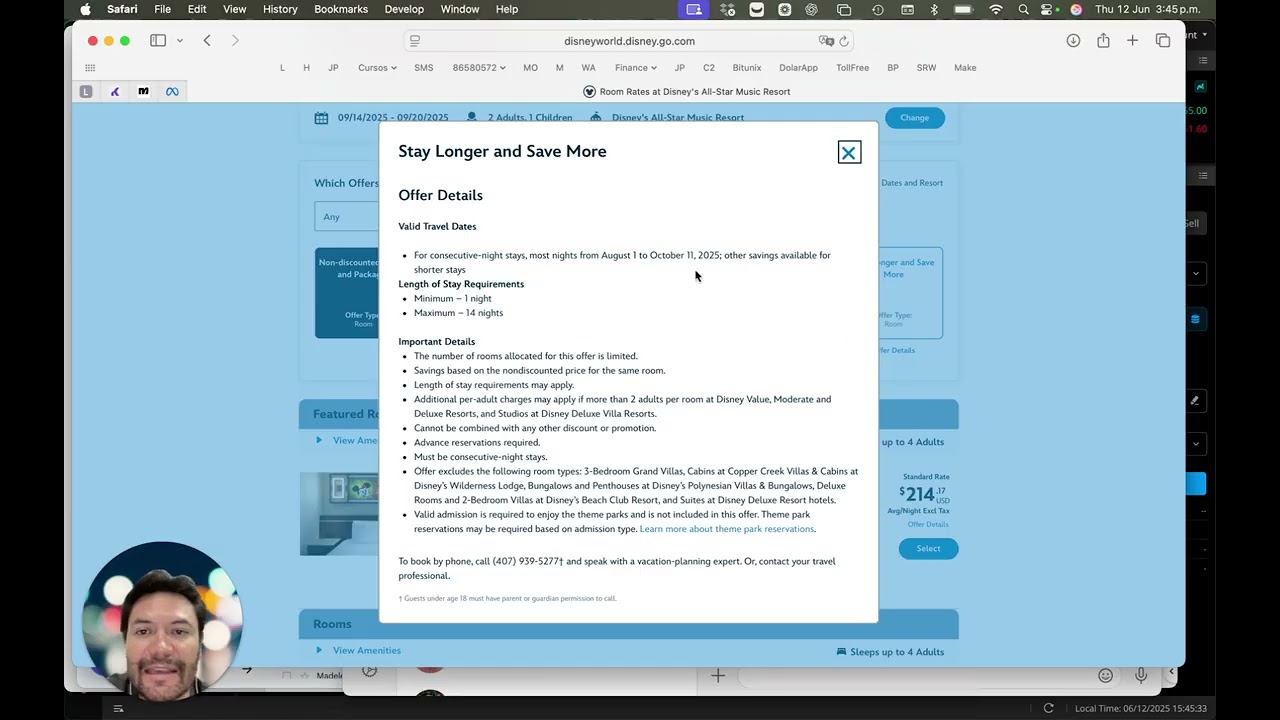1280x720 pixels.
Task: Open the translate page icon
Action: pyautogui.click(x=826, y=41)
